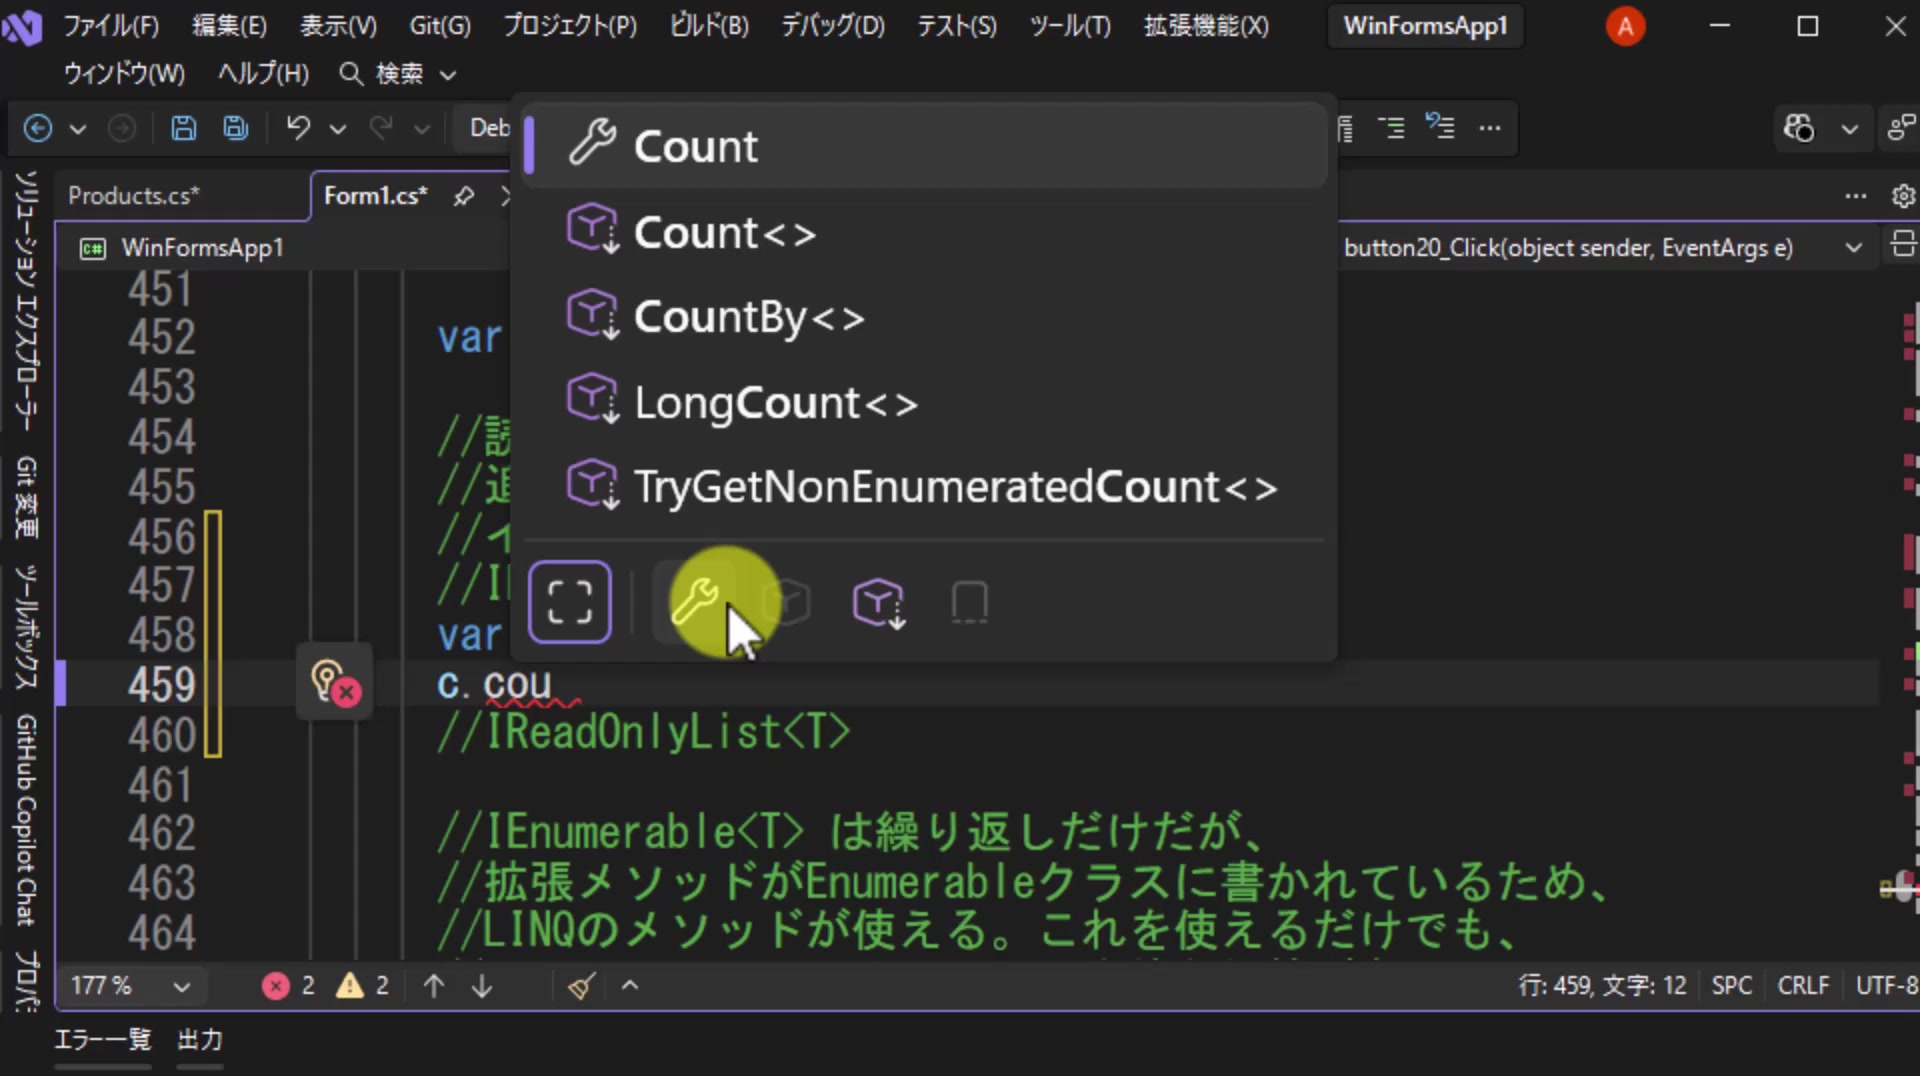Switch to the Form1.cs* tab
Screen dimensions: 1920x1076
[x=375, y=196]
